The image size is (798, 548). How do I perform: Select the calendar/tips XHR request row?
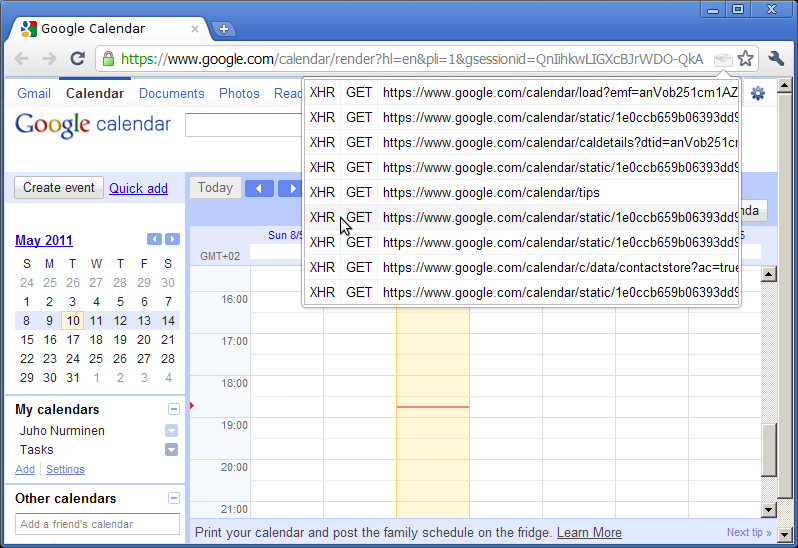[x=521, y=192]
